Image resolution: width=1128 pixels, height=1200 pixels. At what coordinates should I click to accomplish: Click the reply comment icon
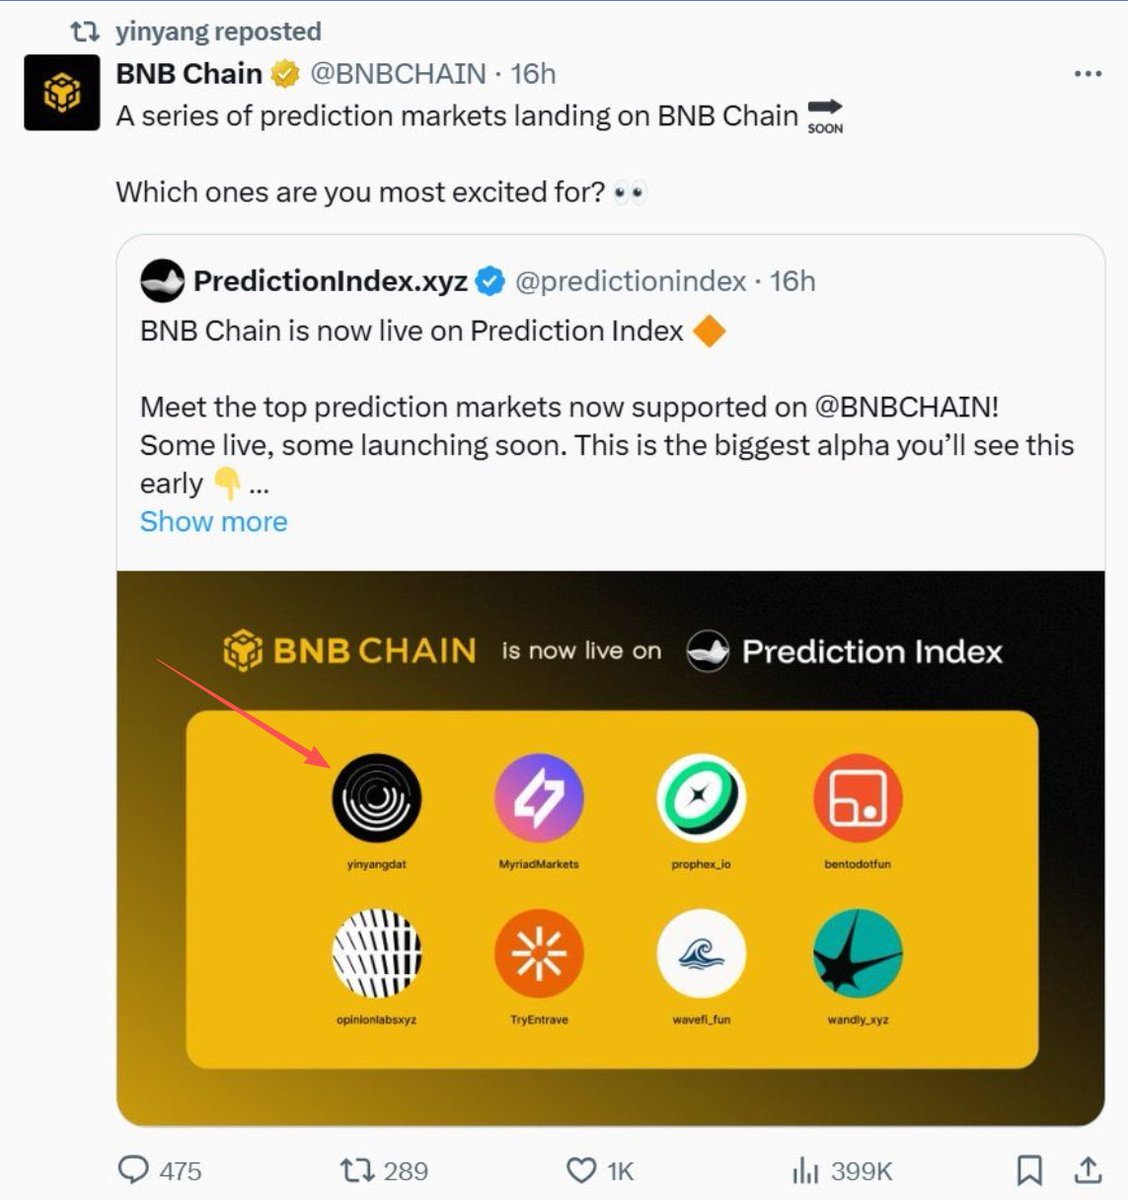pyautogui.click(x=134, y=1170)
